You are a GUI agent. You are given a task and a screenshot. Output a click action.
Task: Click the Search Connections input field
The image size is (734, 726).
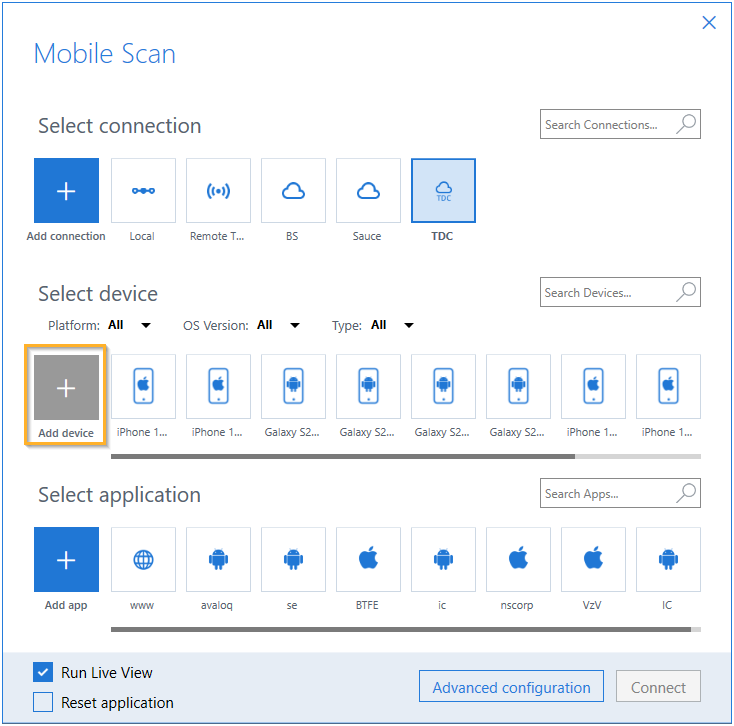(606, 125)
